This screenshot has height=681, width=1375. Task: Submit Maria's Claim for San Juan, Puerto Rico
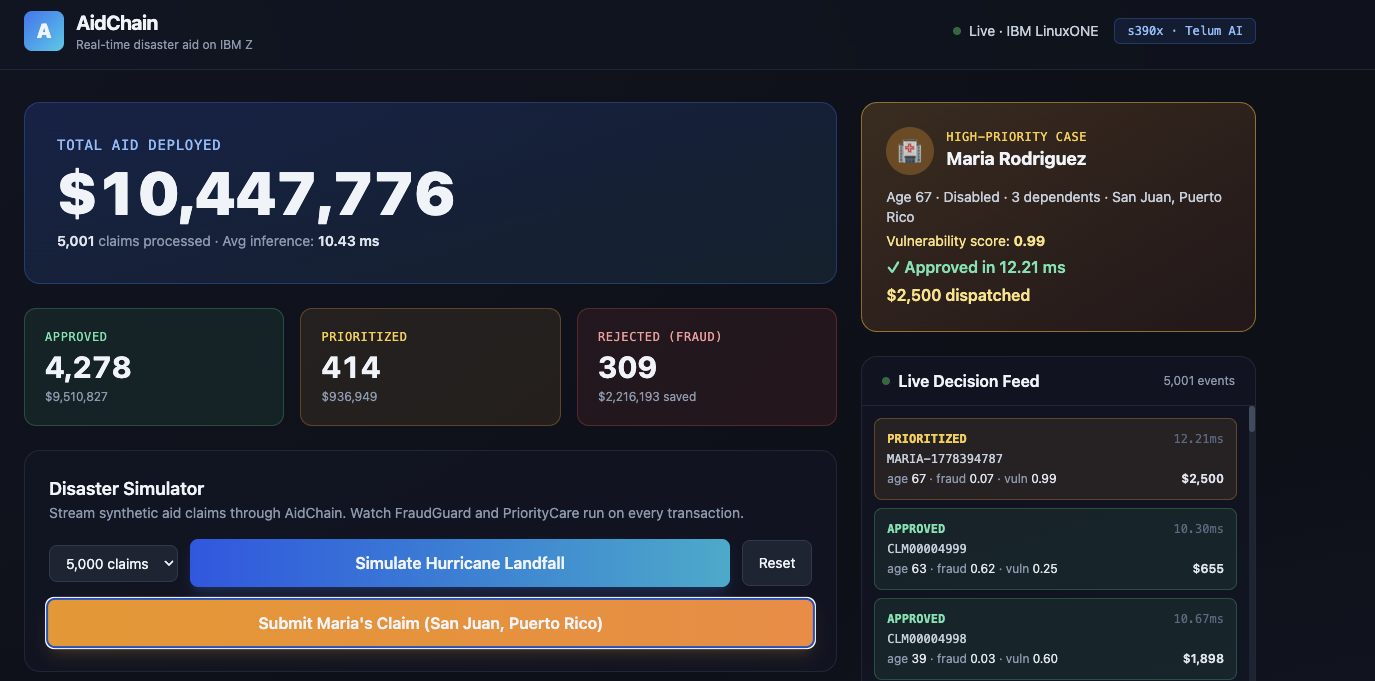(431, 623)
